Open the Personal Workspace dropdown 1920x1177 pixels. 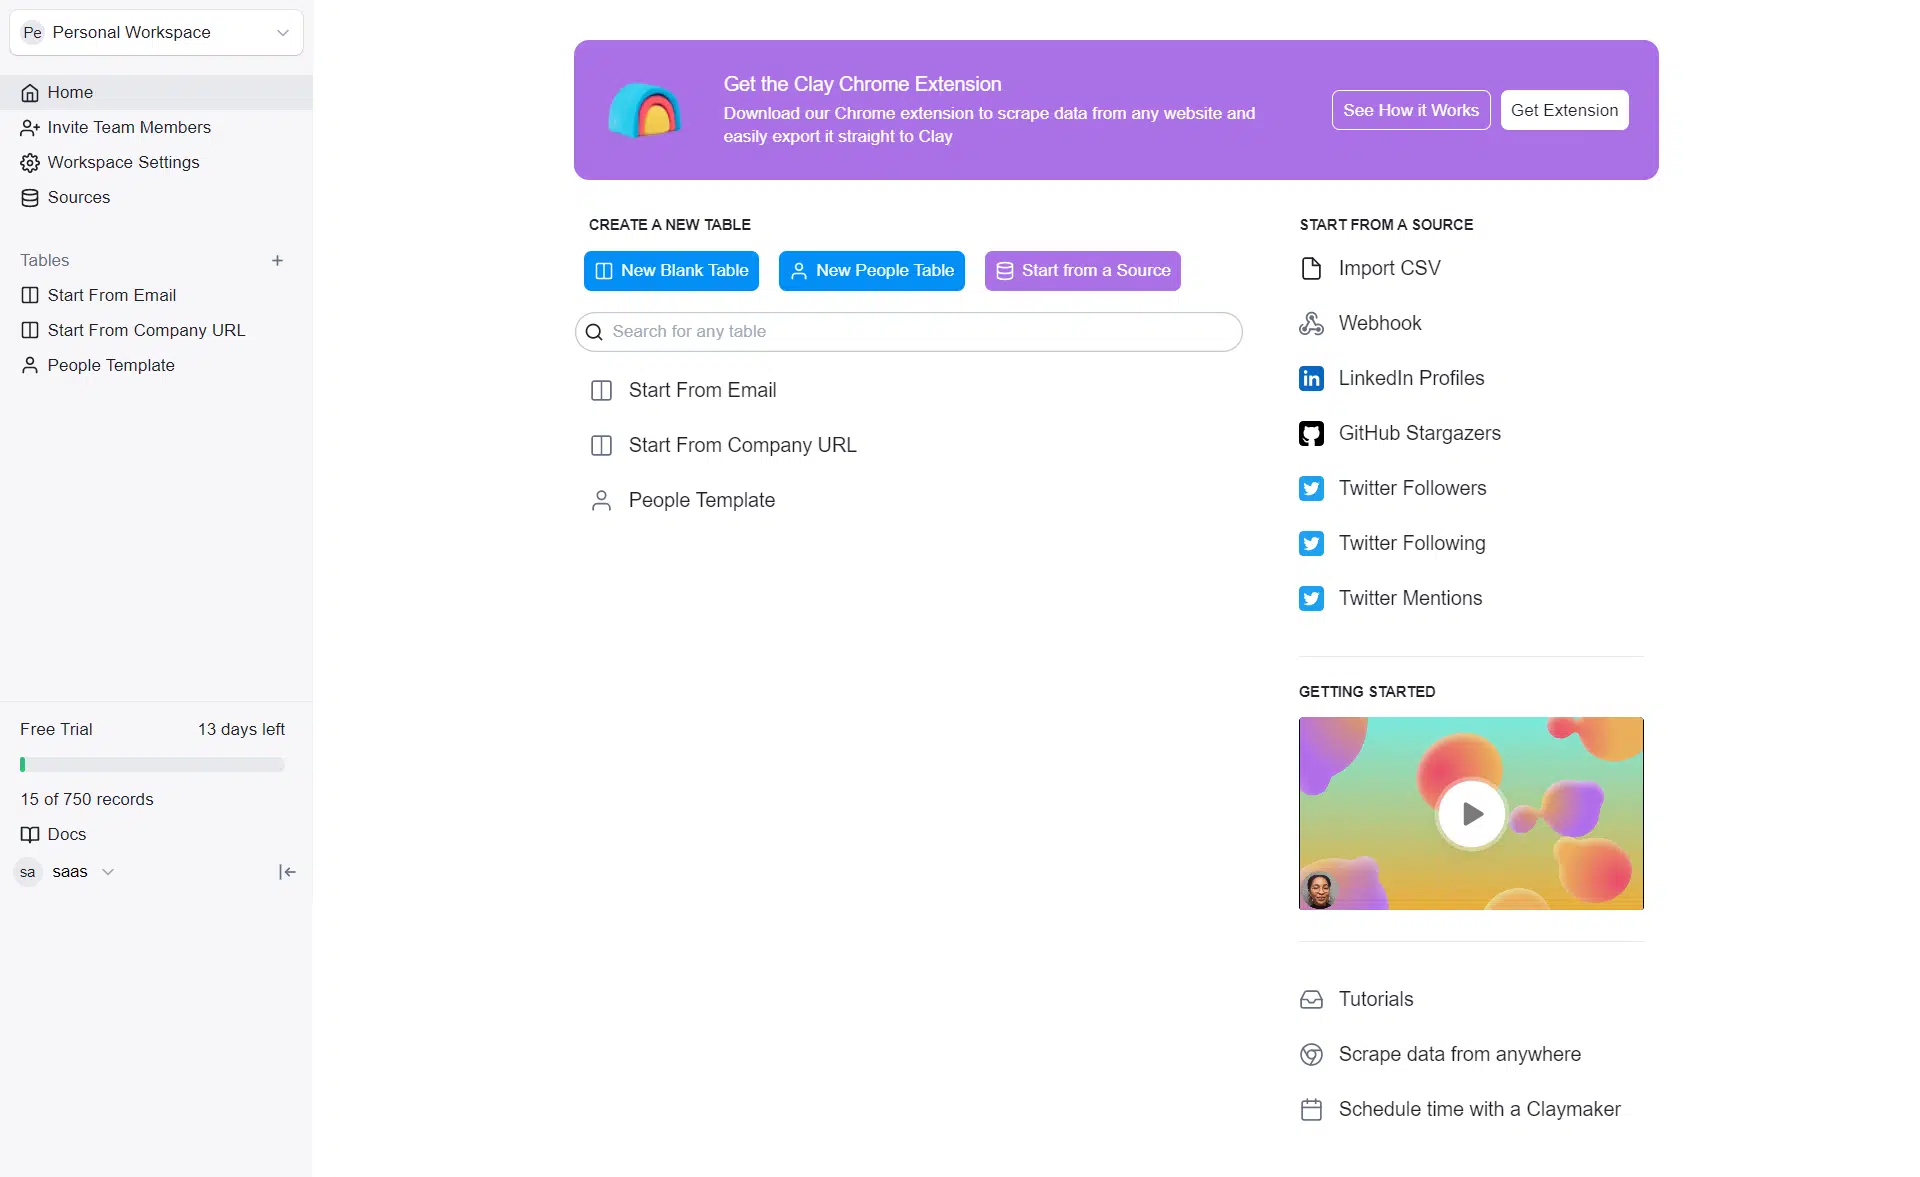click(156, 32)
